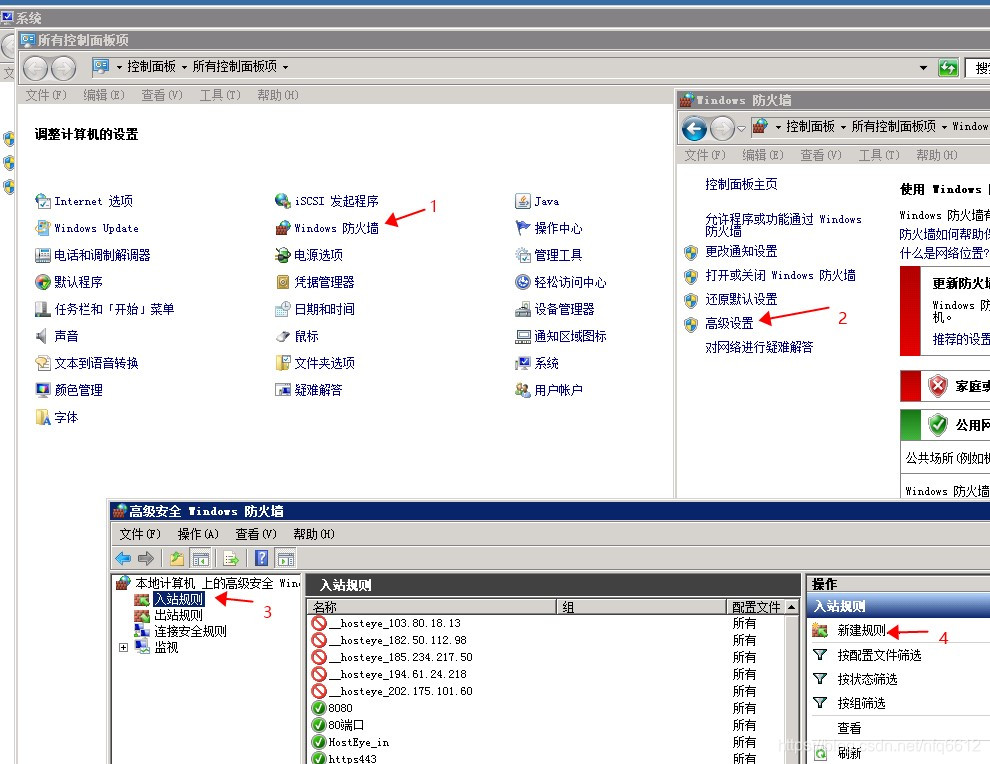990x764 pixels.
Task: Open 电话和调制解调器 control panel item
Action: [93, 255]
